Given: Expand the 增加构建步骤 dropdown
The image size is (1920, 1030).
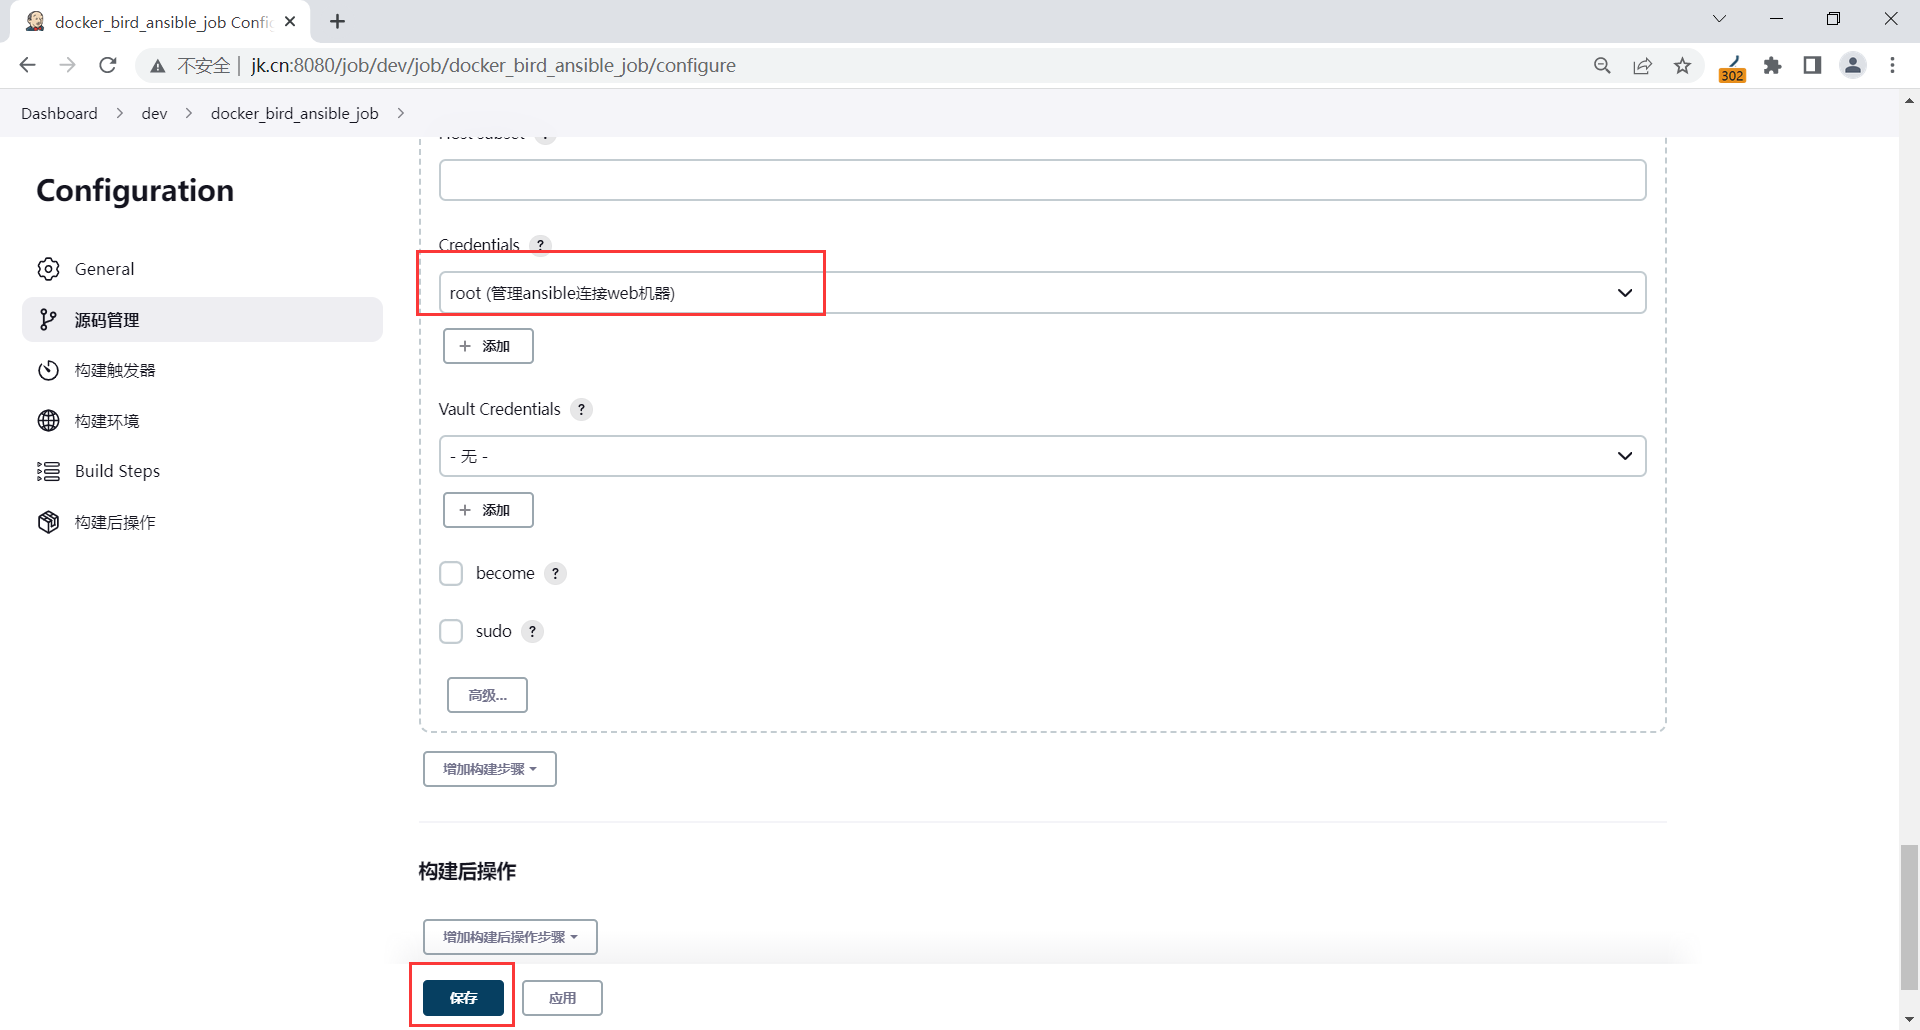Looking at the screenshot, I should (x=490, y=769).
